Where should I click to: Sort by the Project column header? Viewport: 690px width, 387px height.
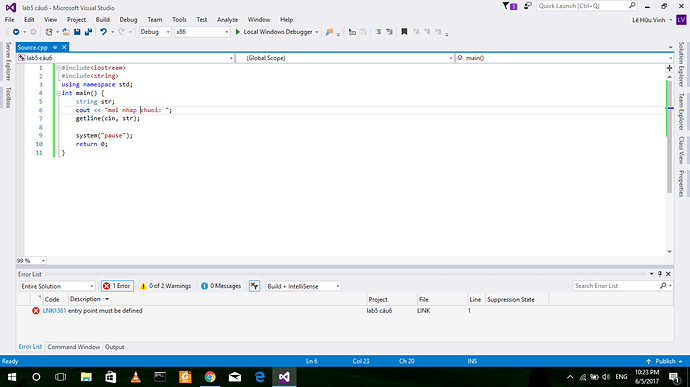click(378, 299)
